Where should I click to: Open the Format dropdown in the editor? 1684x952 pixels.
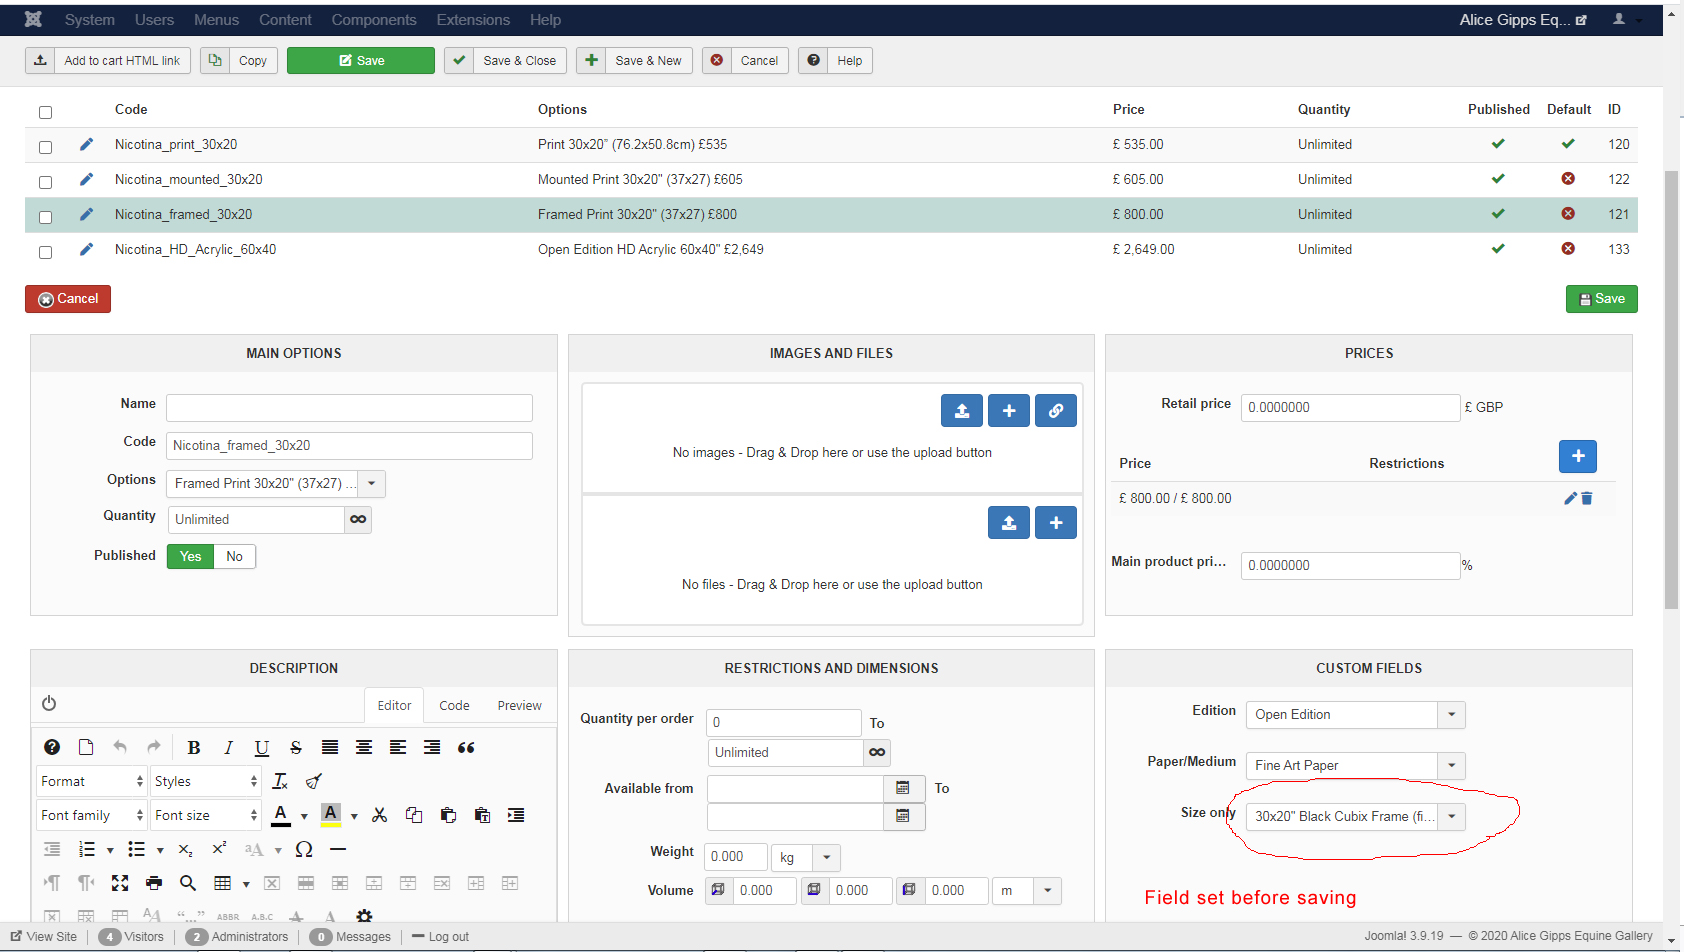[92, 781]
